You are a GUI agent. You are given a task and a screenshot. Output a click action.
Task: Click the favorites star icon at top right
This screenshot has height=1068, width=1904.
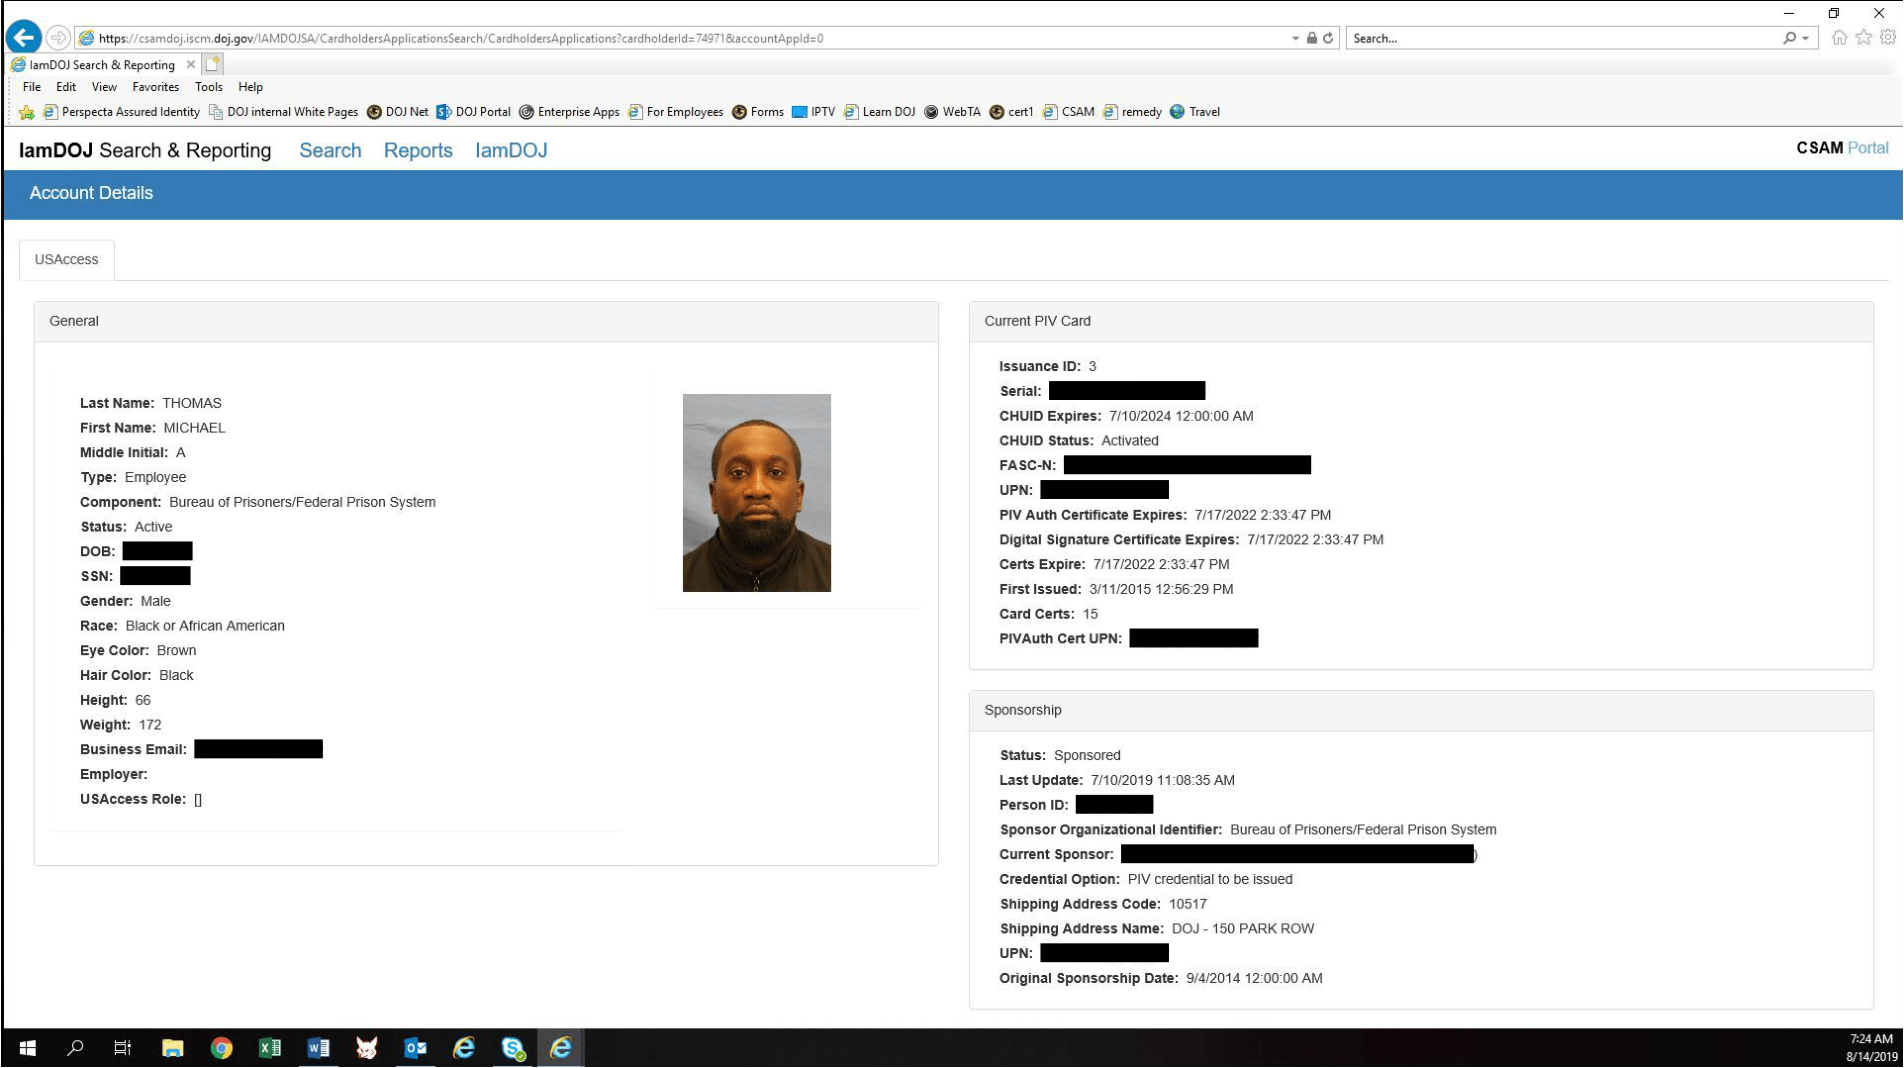coord(1864,38)
